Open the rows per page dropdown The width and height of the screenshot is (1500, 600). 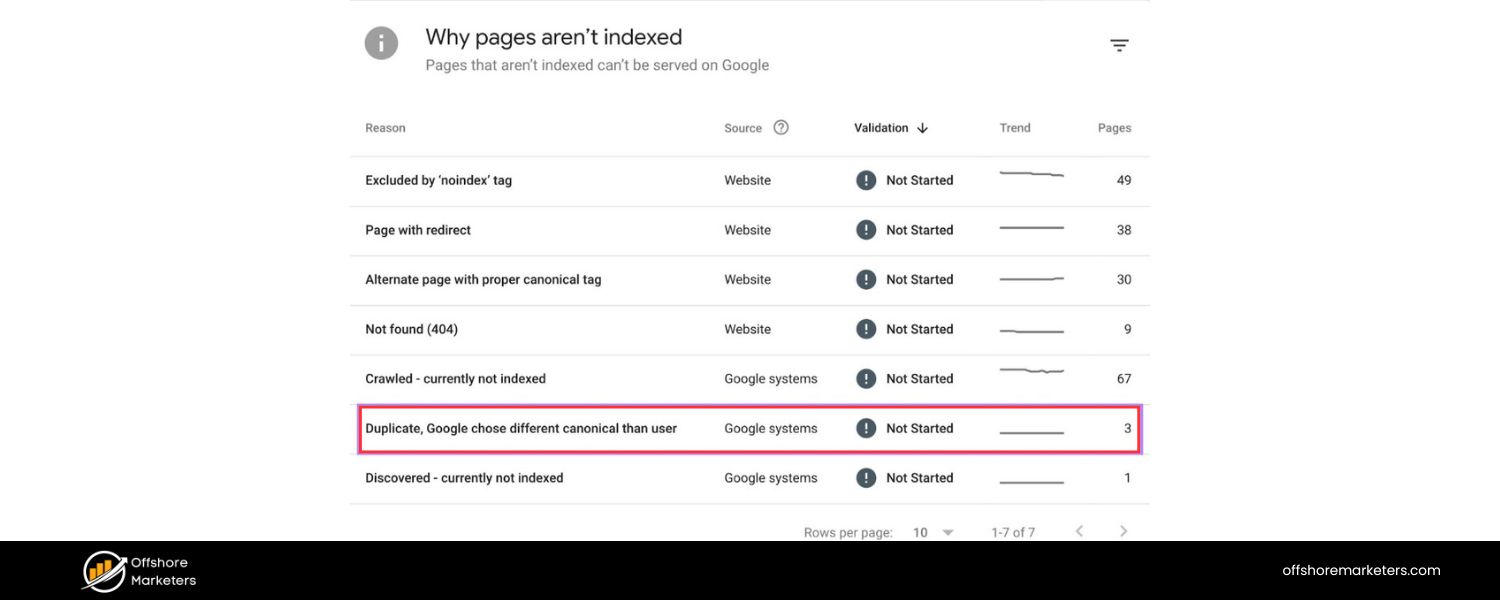(946, 532)
